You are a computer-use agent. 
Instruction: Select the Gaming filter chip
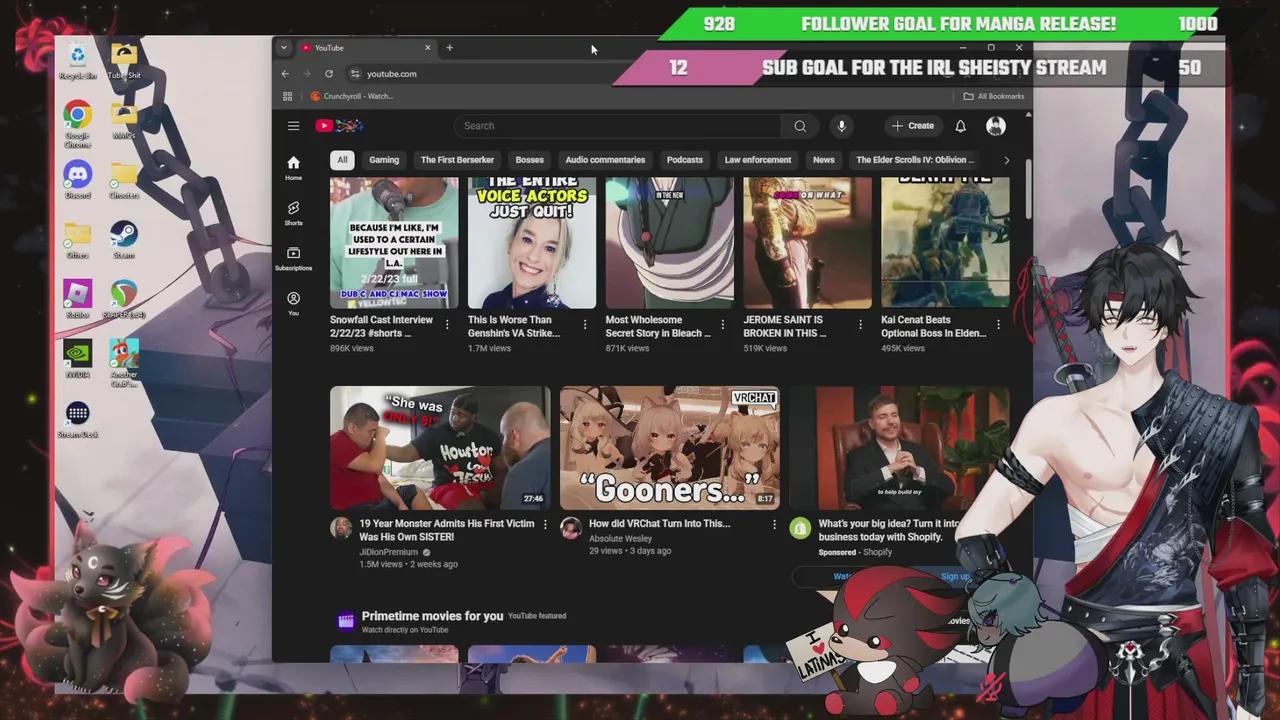[384, 160]
